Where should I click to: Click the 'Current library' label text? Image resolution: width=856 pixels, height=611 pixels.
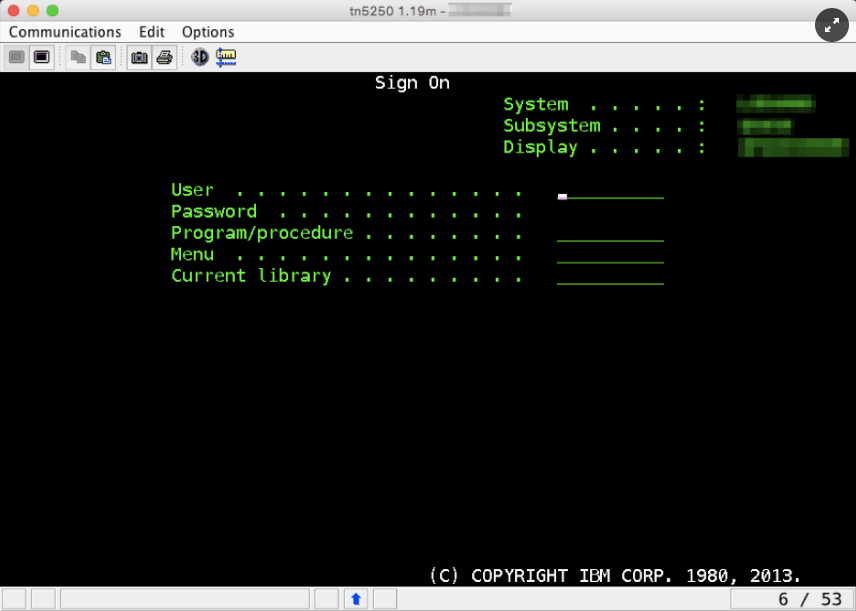pyautogui.click(x=251, y=276)
